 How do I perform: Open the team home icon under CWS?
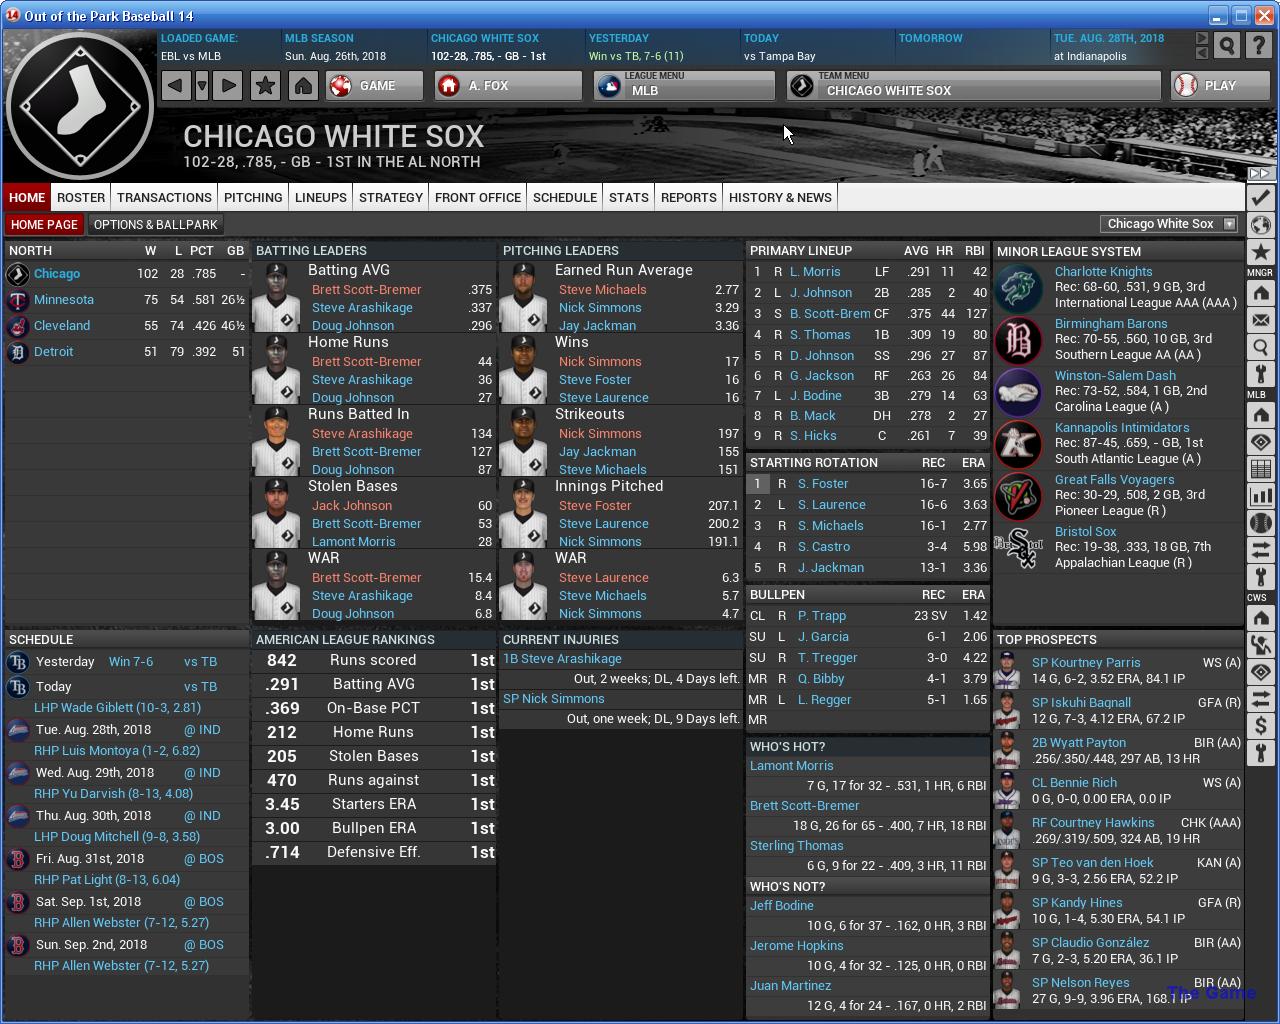click(x=1260, y=618)
